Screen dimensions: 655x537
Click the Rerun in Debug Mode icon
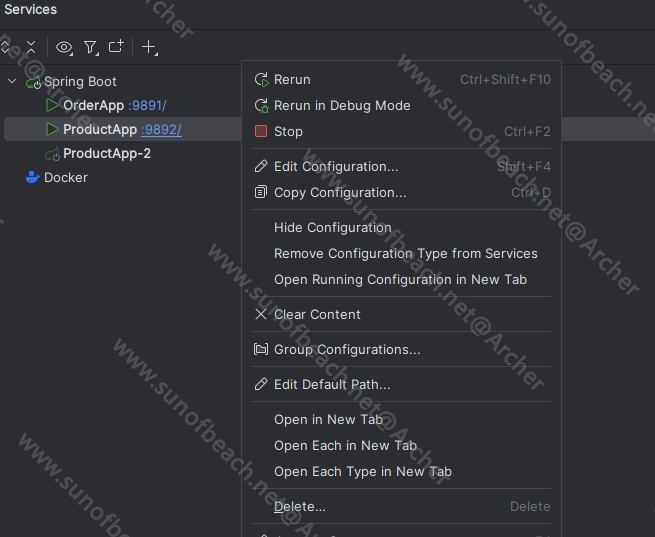click(261, 106)
